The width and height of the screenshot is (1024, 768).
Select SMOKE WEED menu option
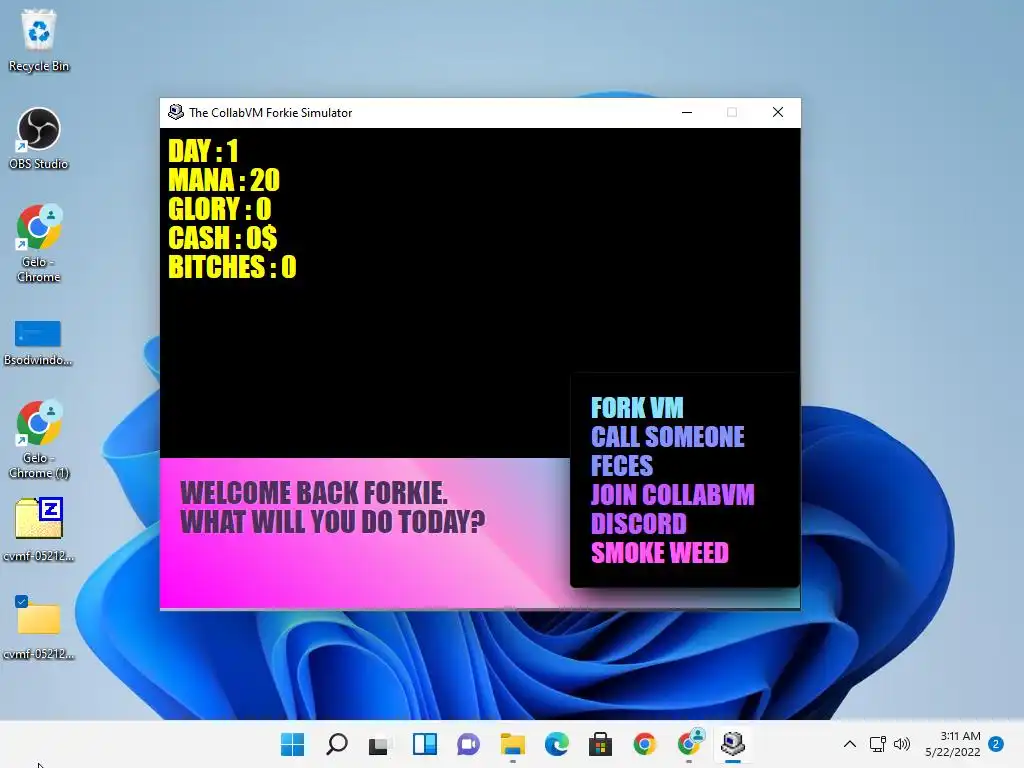pyautogui.click(x=660, y=553)
